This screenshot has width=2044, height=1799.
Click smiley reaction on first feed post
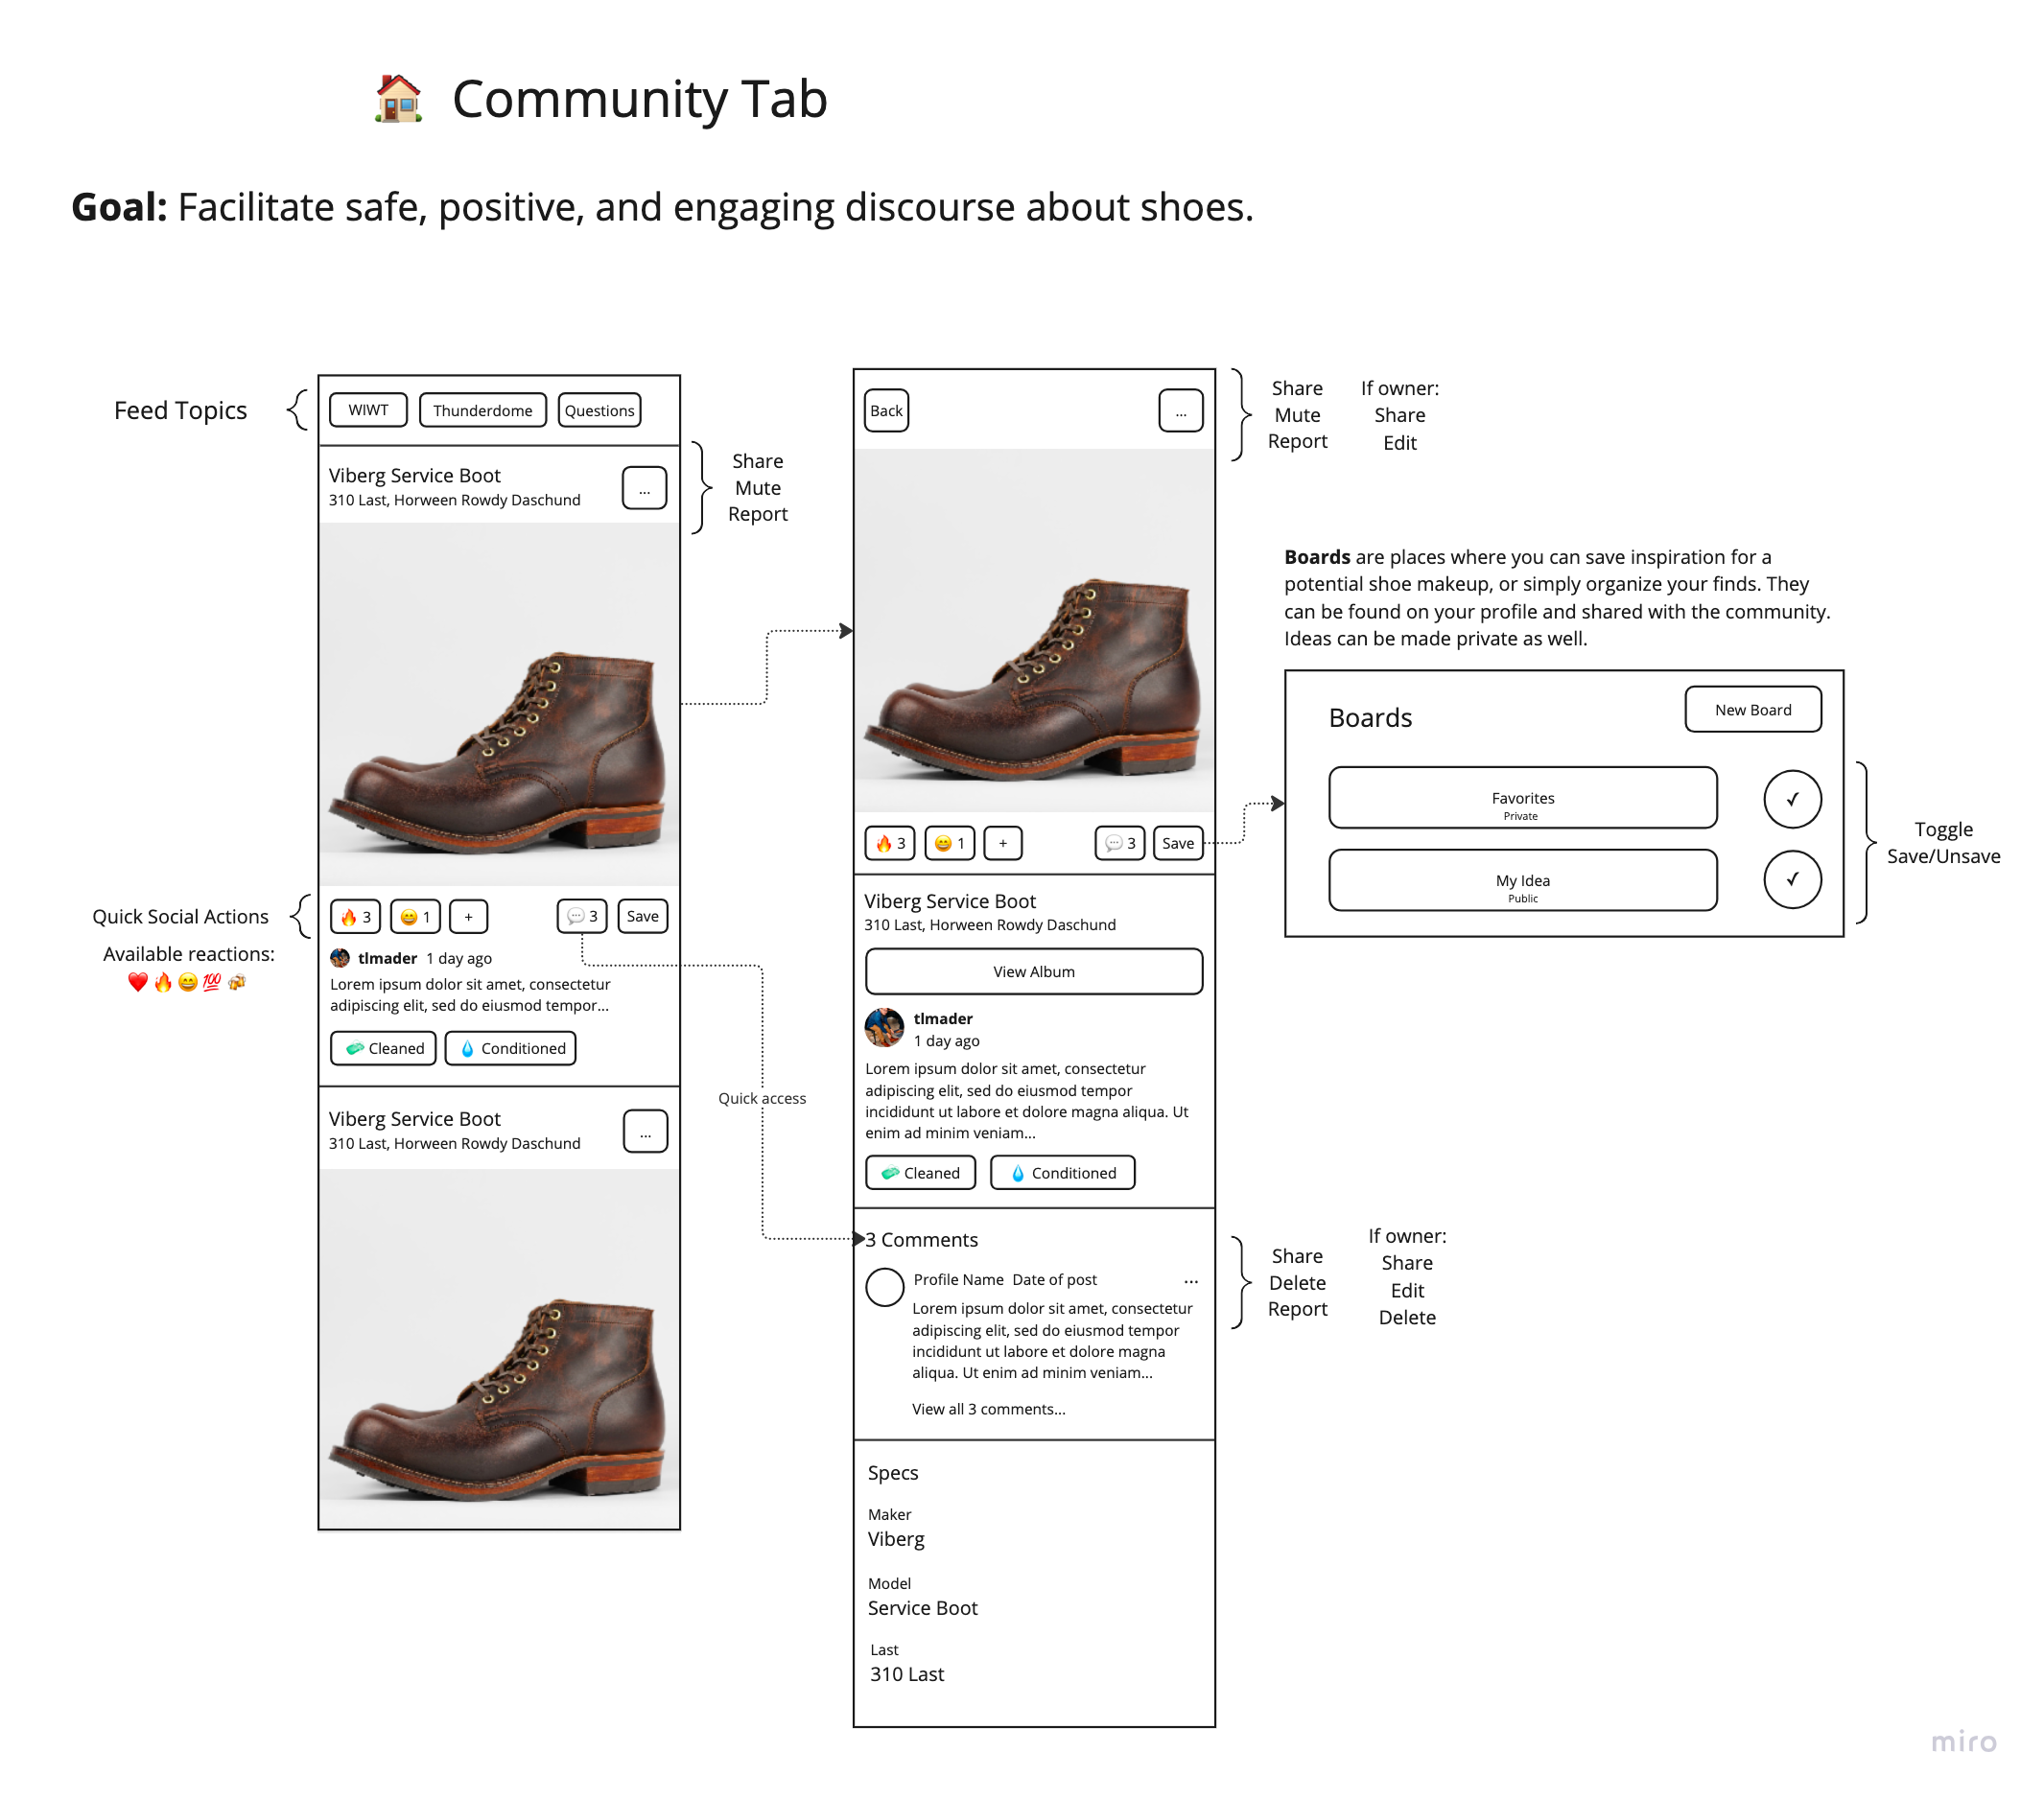click(415, 916)
